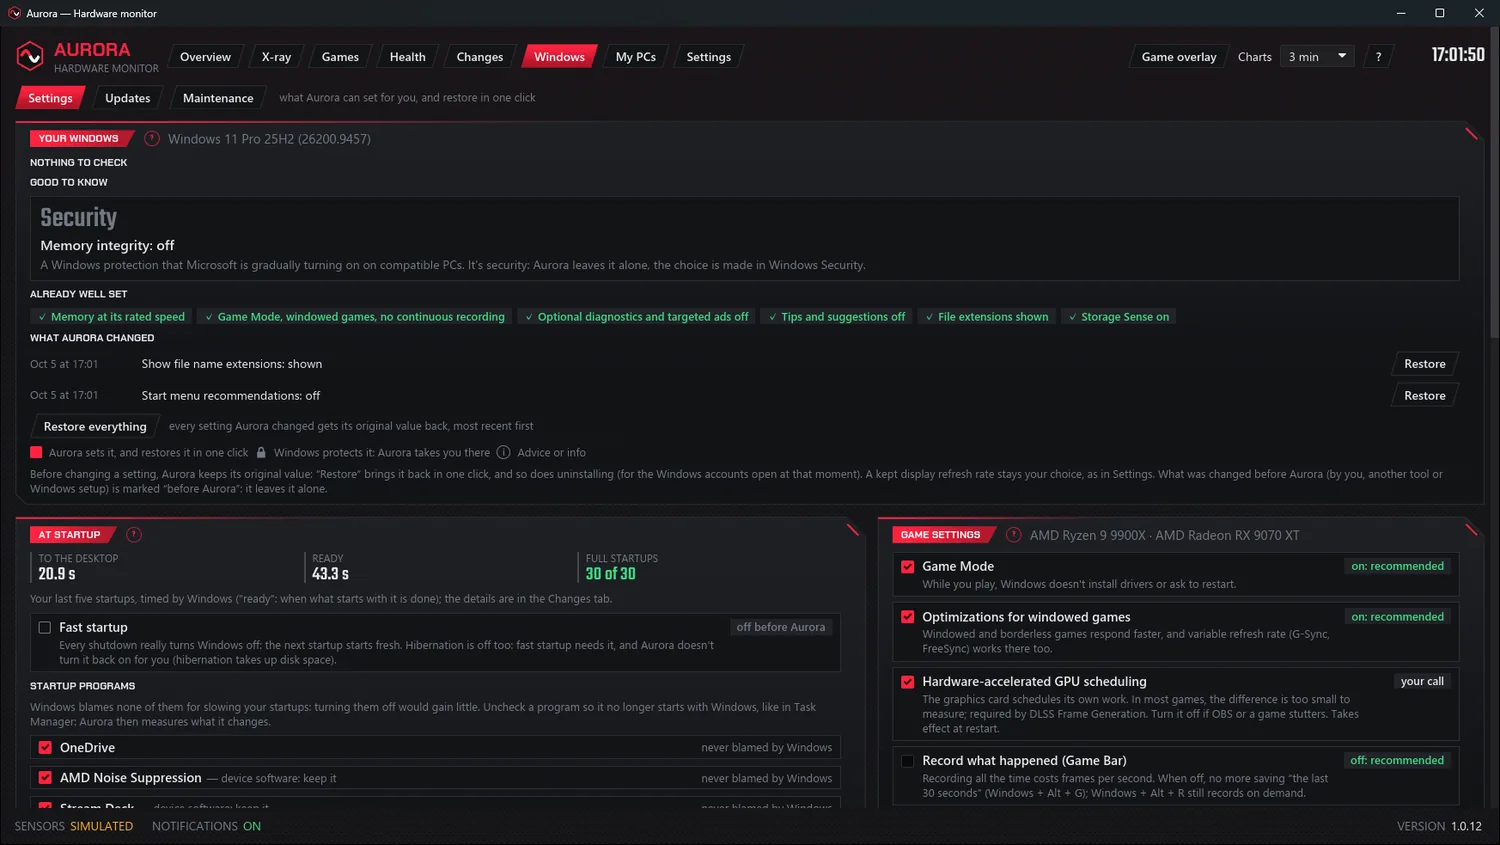Collapse the Game Settings panel corner marker
The width and height of the screenshot is (1500, 845).
[1471, 530]
